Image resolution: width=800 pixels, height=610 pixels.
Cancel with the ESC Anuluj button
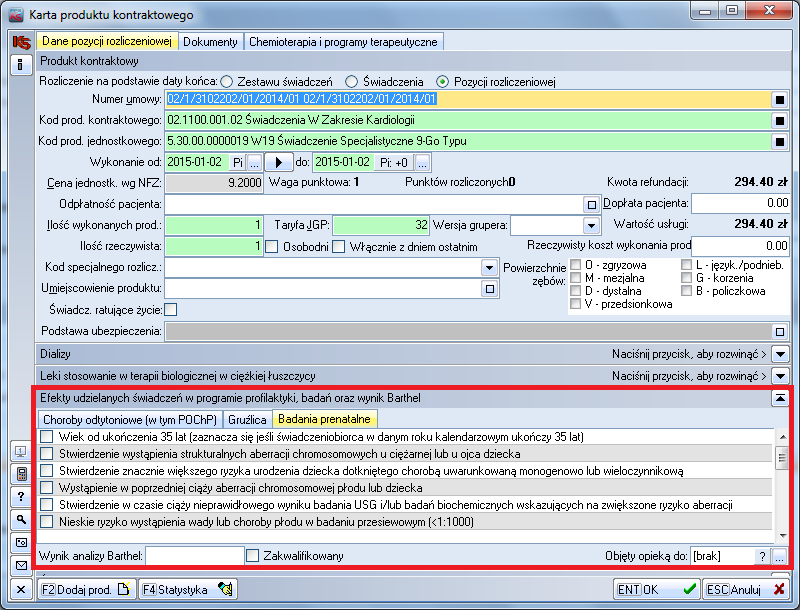(745, 590)
